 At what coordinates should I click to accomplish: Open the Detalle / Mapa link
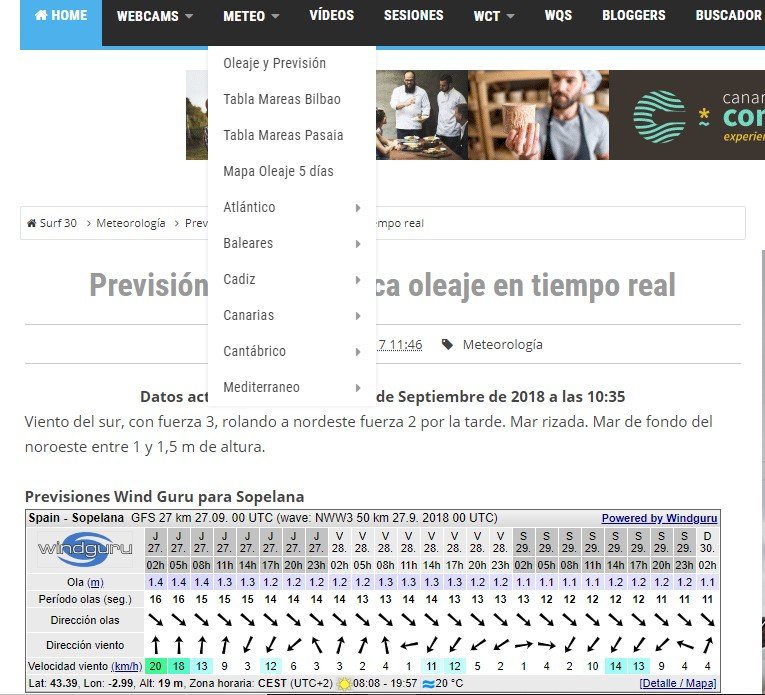[679, 683]
